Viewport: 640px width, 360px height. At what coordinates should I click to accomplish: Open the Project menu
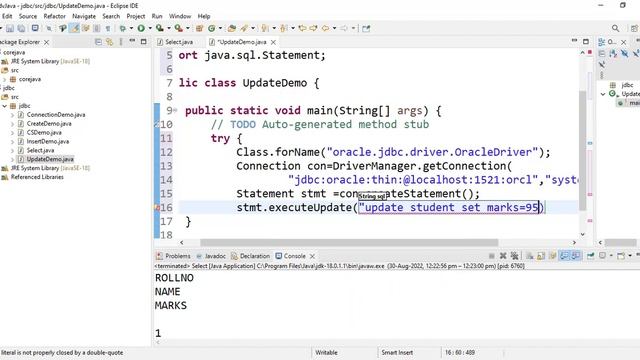[136, 16]
